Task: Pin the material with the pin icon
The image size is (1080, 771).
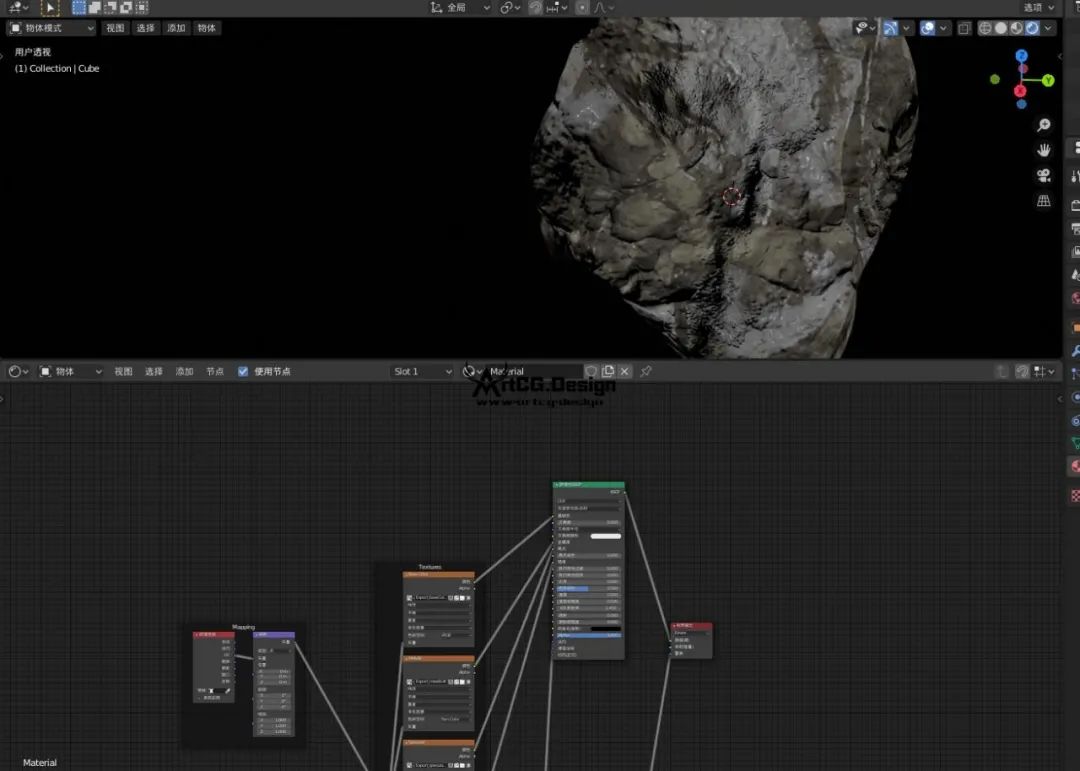Action: pyautogui.click(x=646, y=371)
